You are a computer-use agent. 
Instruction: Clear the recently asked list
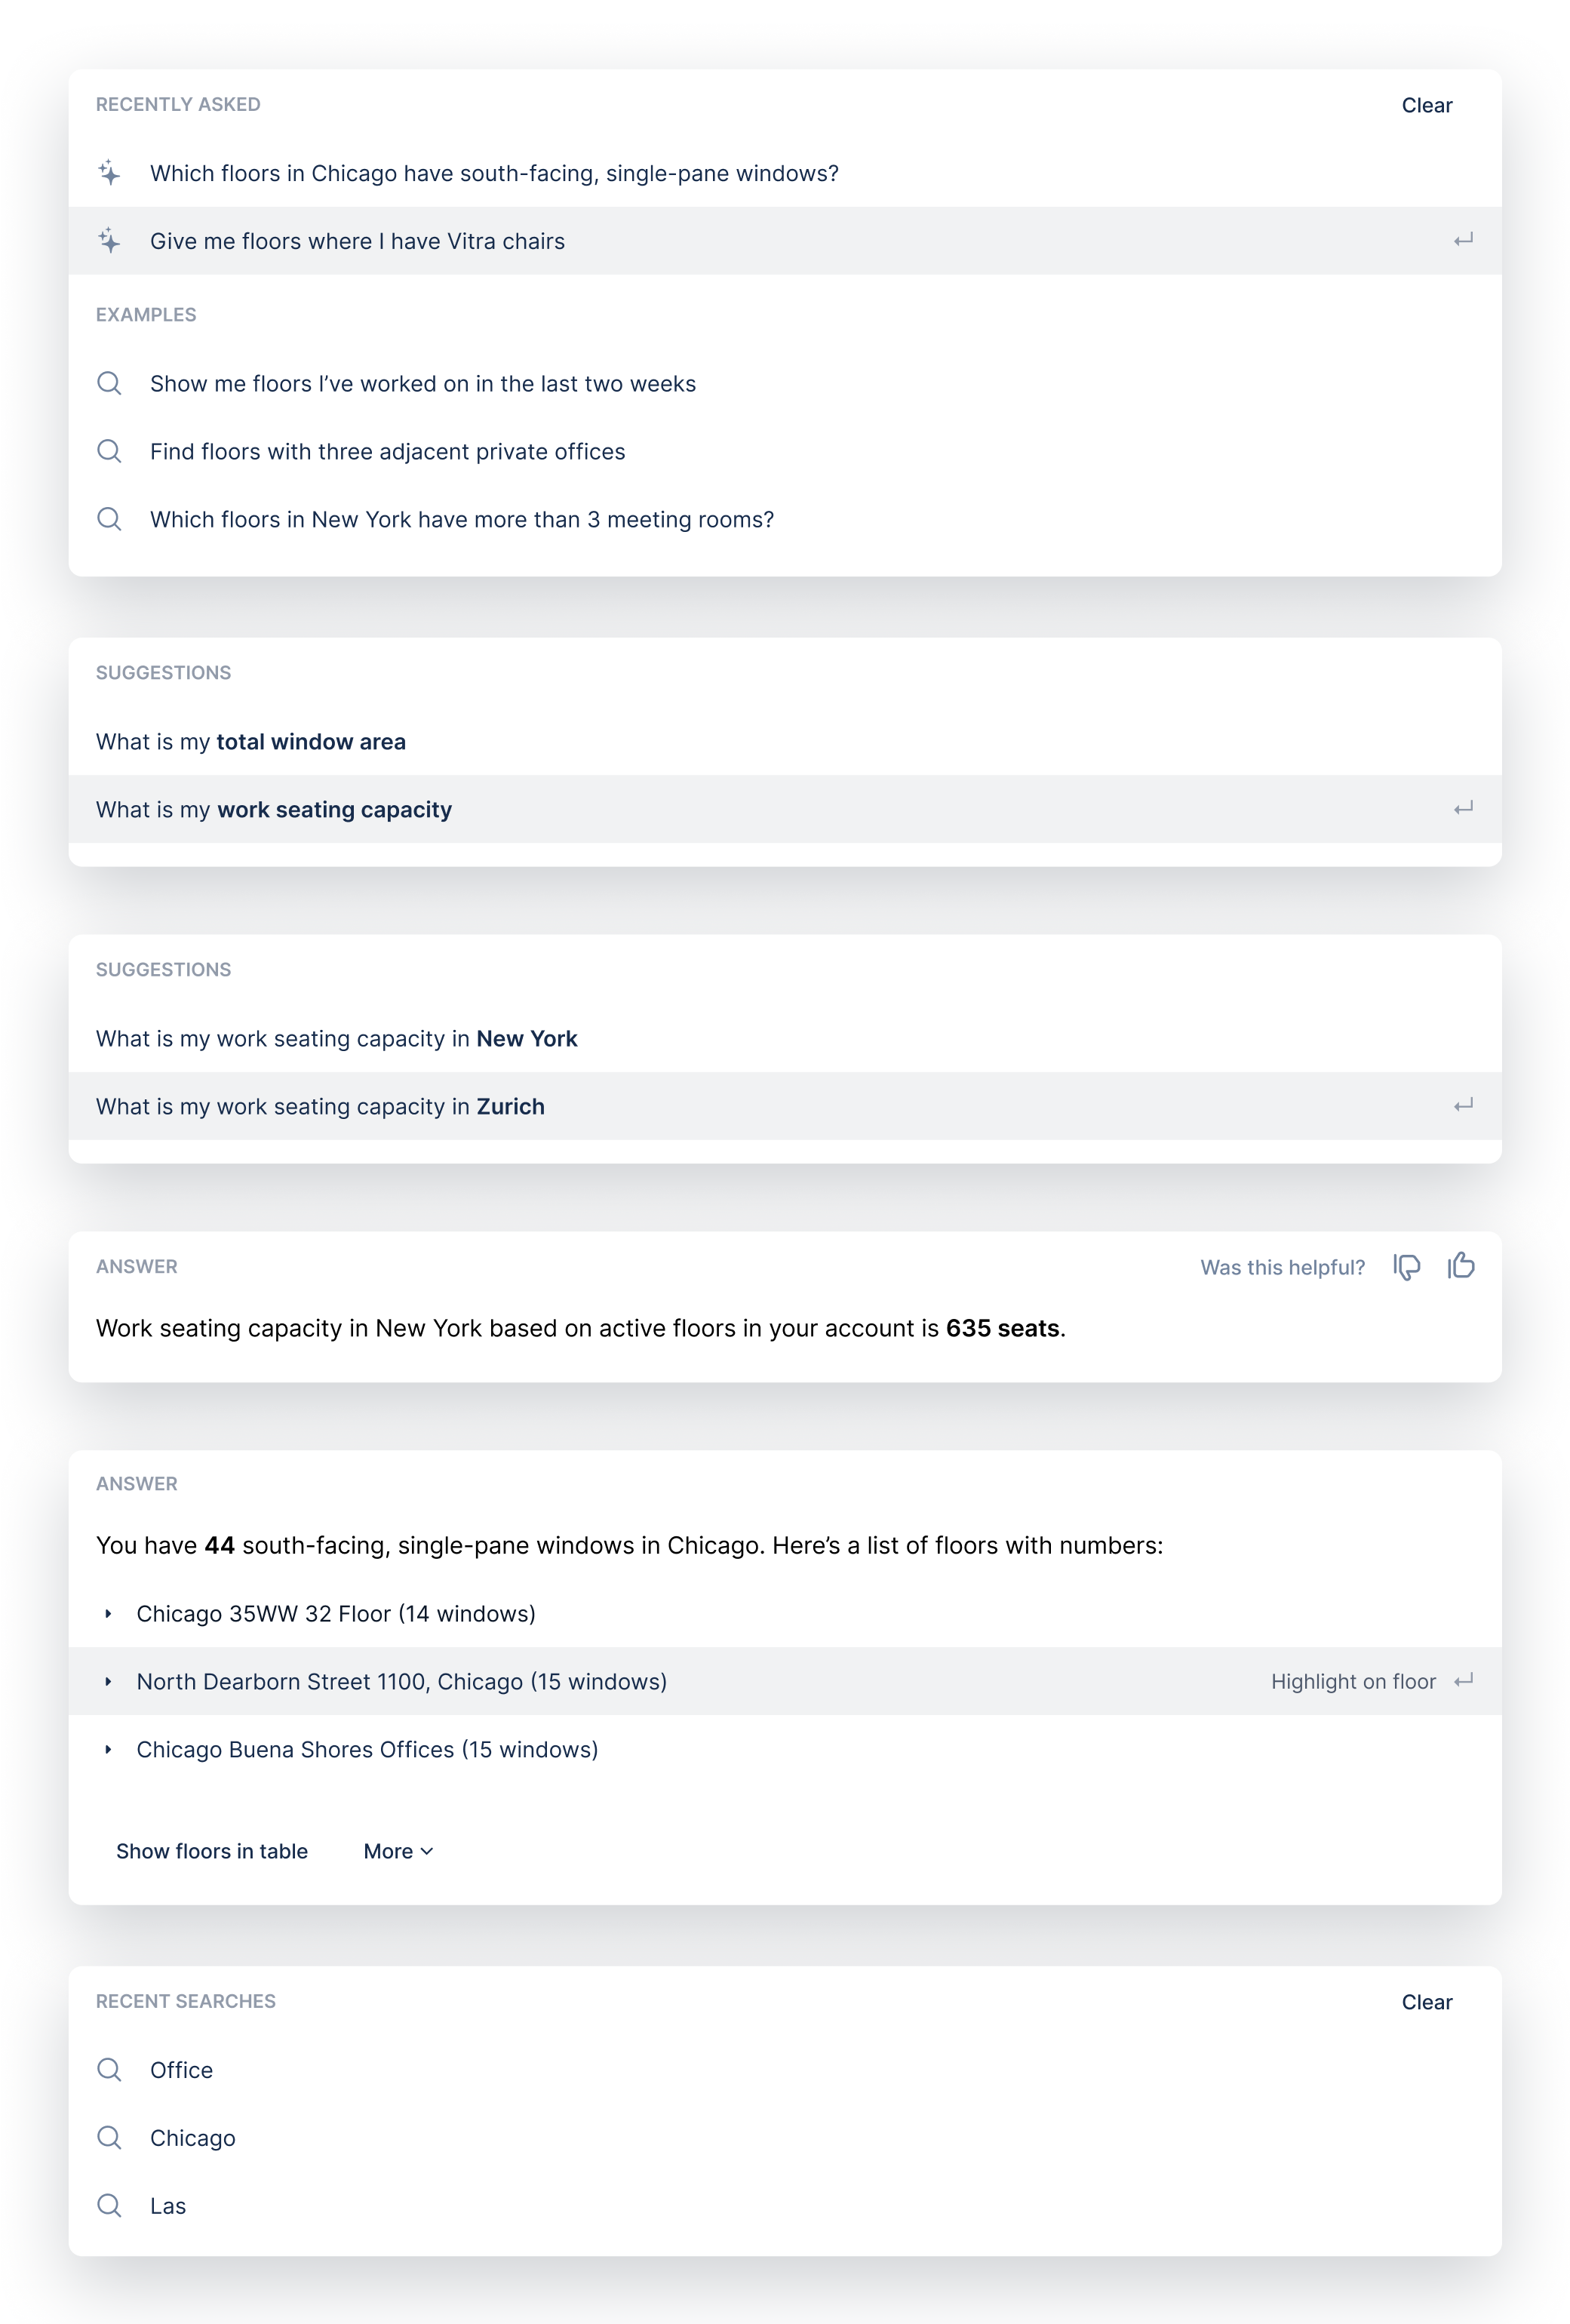pyautogui.click(x=1426, y=105)
